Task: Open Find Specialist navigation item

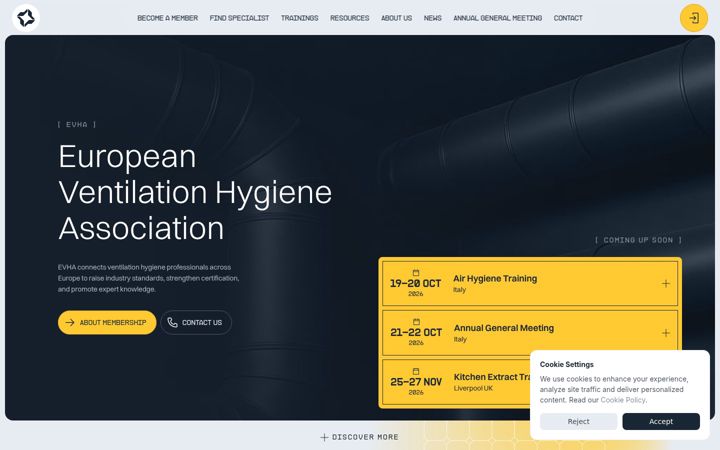Action: click(x=239, y=18)
